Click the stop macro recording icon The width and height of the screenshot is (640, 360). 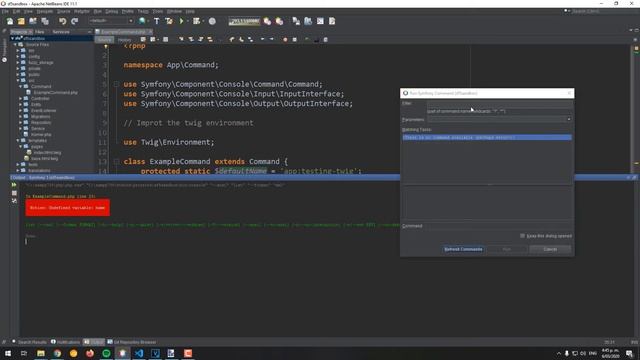[x=294, y=40]
